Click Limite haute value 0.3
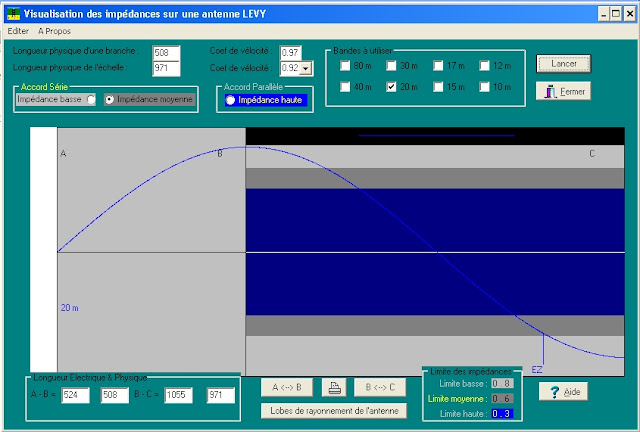 point(502,414)
